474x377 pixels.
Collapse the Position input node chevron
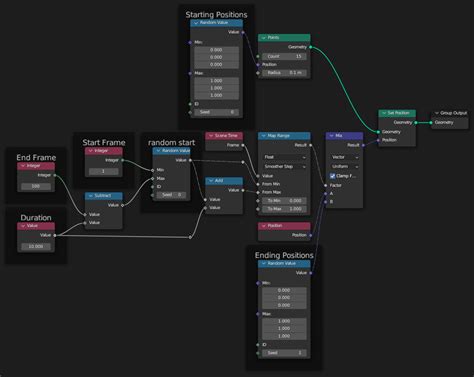pyautogui.click(x=264, y=226)
